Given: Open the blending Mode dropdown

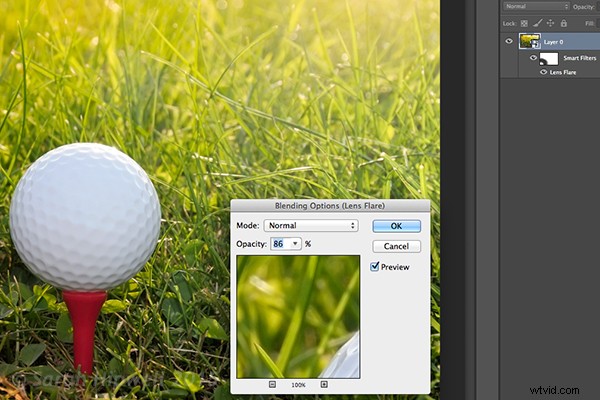Looking at the screenshot, I should [x=311, y=225].
